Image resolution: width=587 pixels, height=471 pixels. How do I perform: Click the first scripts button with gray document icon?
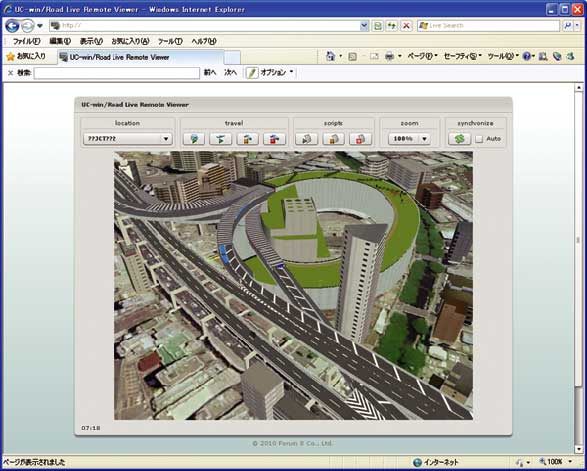[x=307, y=139]
